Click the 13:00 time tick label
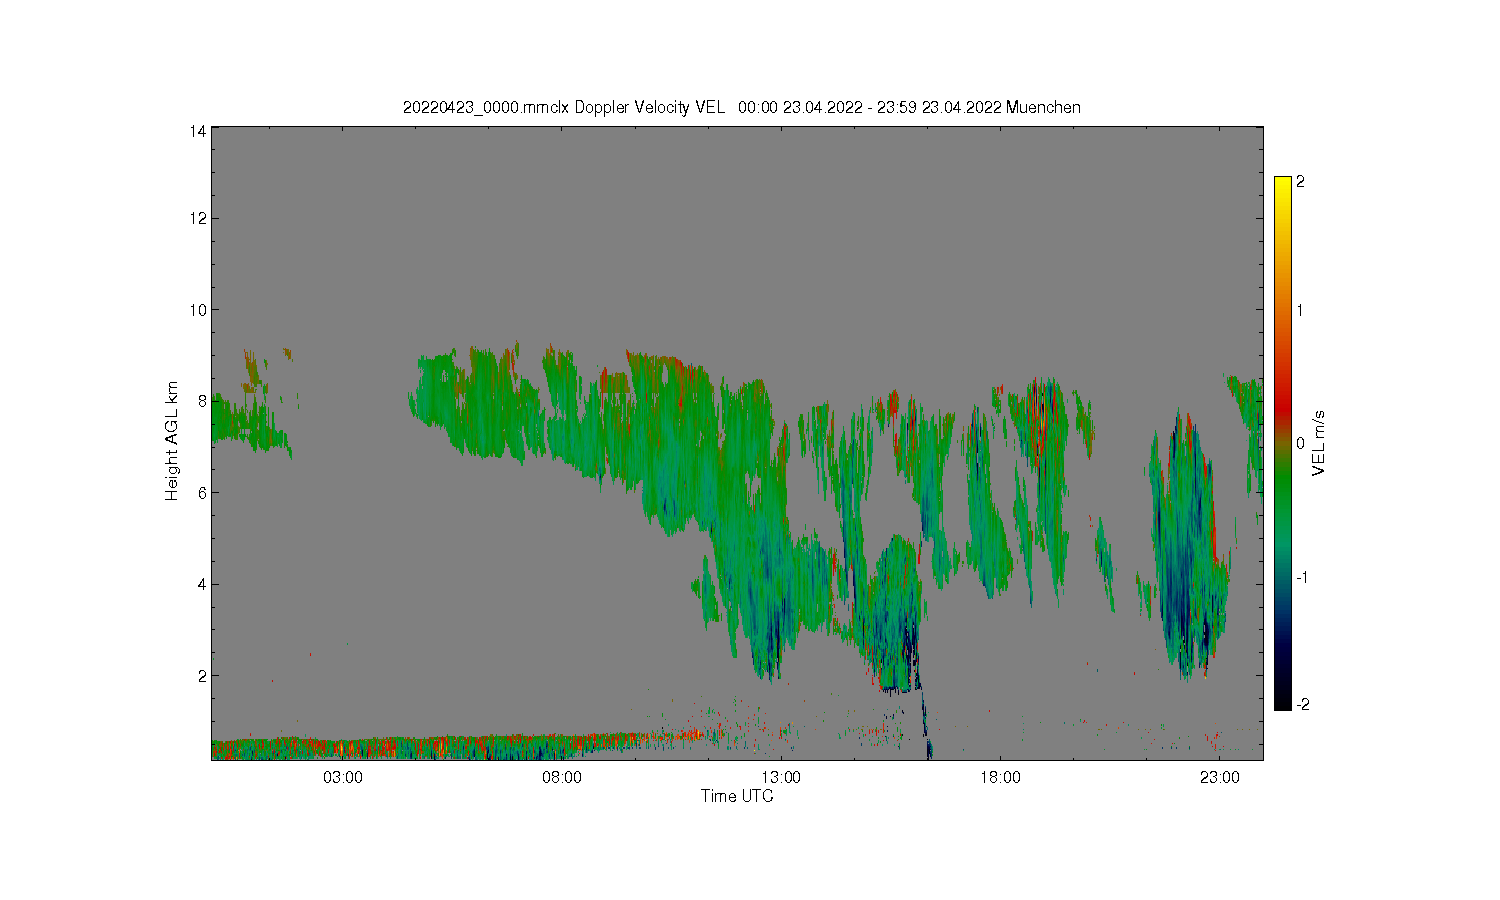Screen dimensions: 1500x900 (781, 778)
